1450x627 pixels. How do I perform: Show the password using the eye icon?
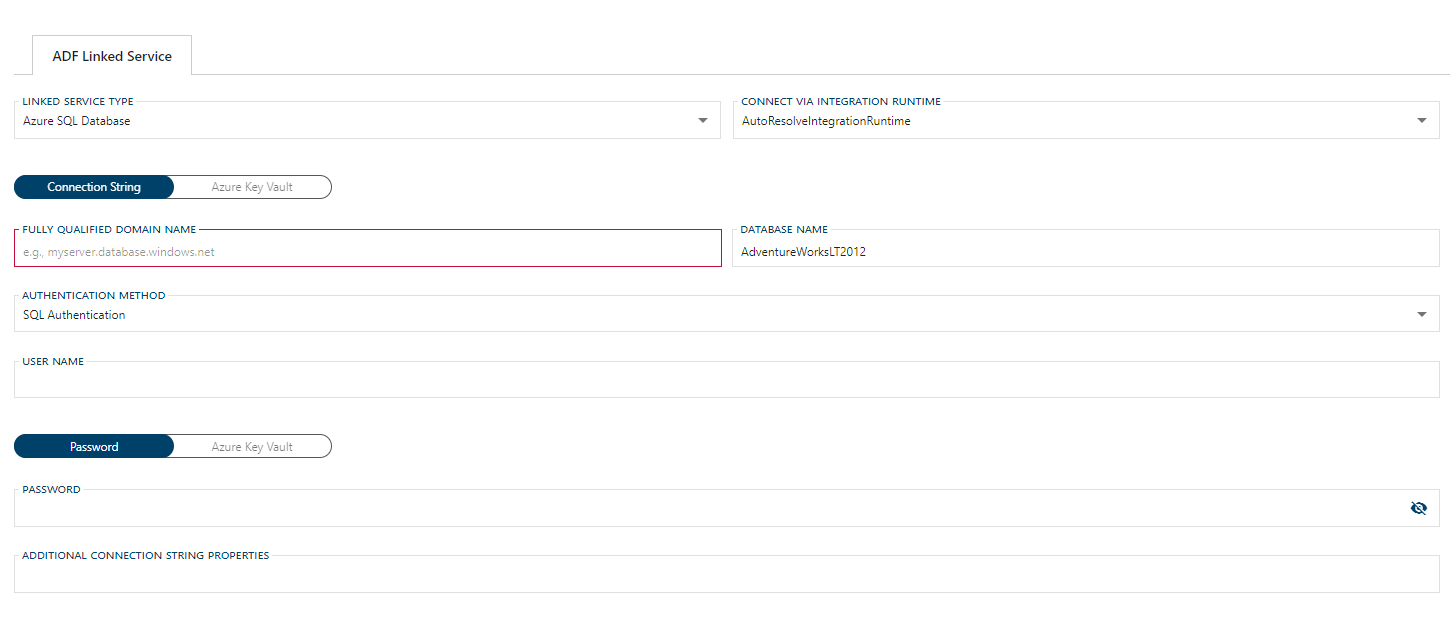[1418, 507]
